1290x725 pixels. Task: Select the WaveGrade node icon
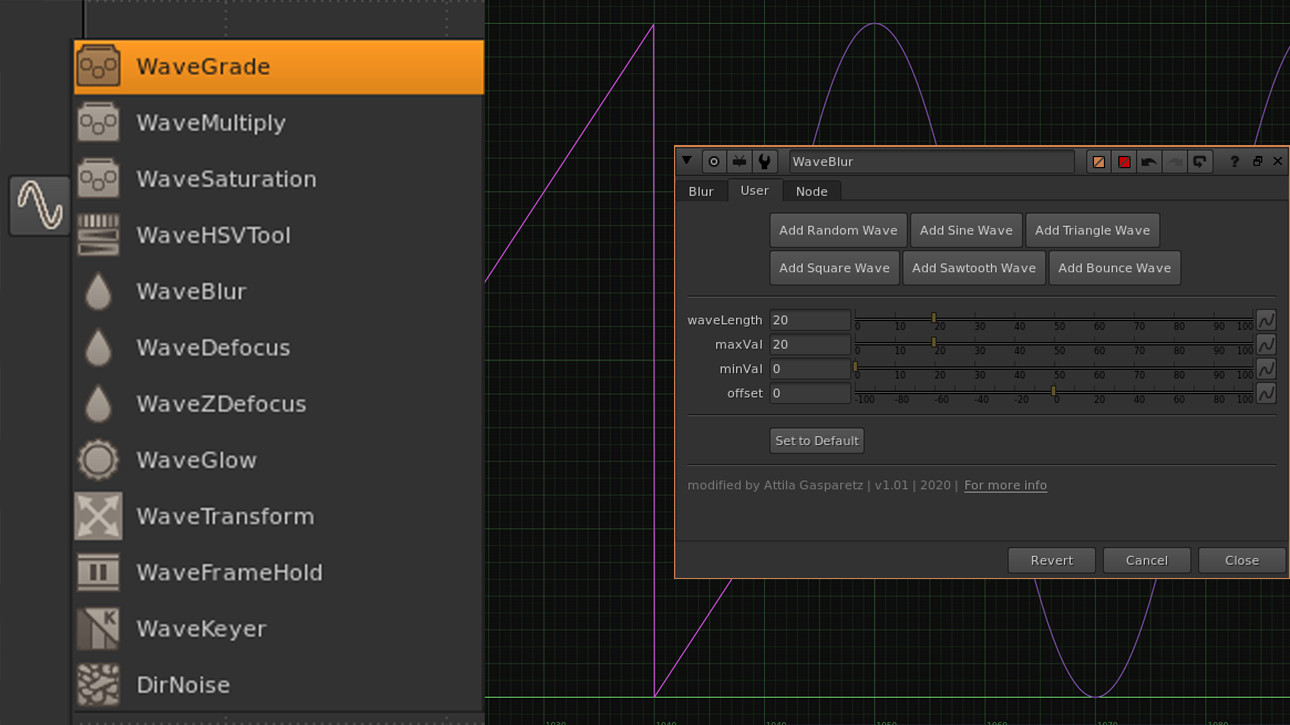pos(98,66)
